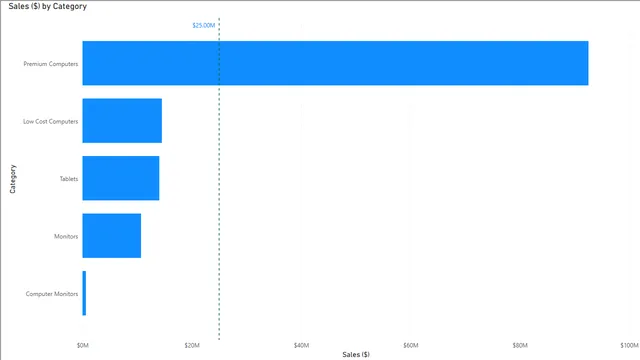The height and width of the screenshot is (360, 640).
Task: Click the chart title Sales ($) by Category
Action: (47, 6)
